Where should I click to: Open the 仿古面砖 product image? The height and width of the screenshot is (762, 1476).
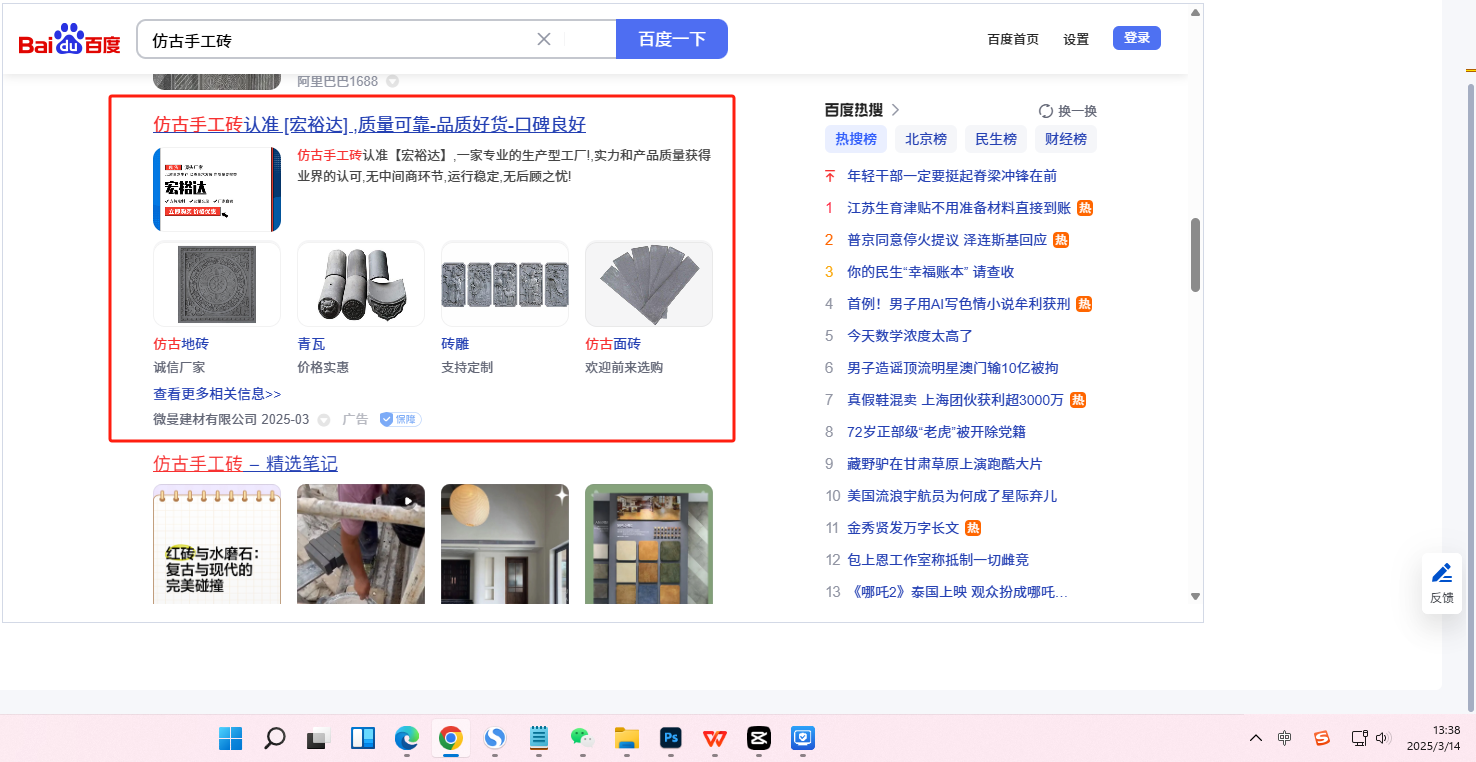[649, 284]
